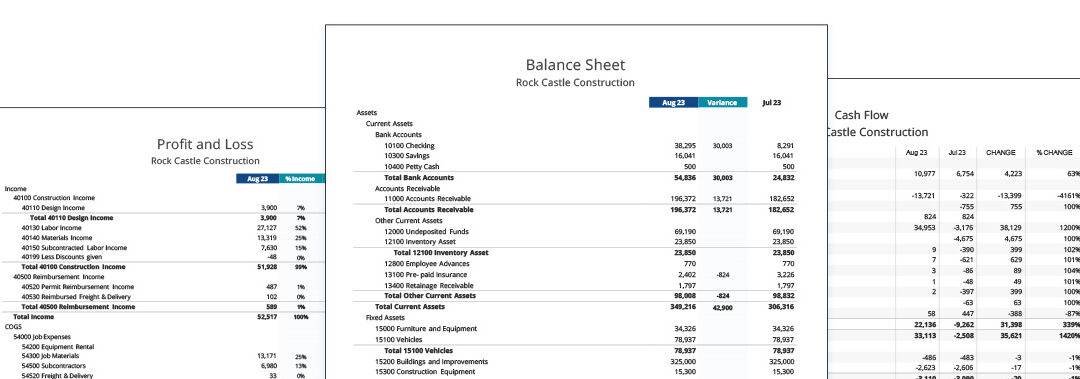This screenshot has width=1080, height=379.
Task: Click the 11000 Accounts Receivable row label
Action: click(427, 198)
